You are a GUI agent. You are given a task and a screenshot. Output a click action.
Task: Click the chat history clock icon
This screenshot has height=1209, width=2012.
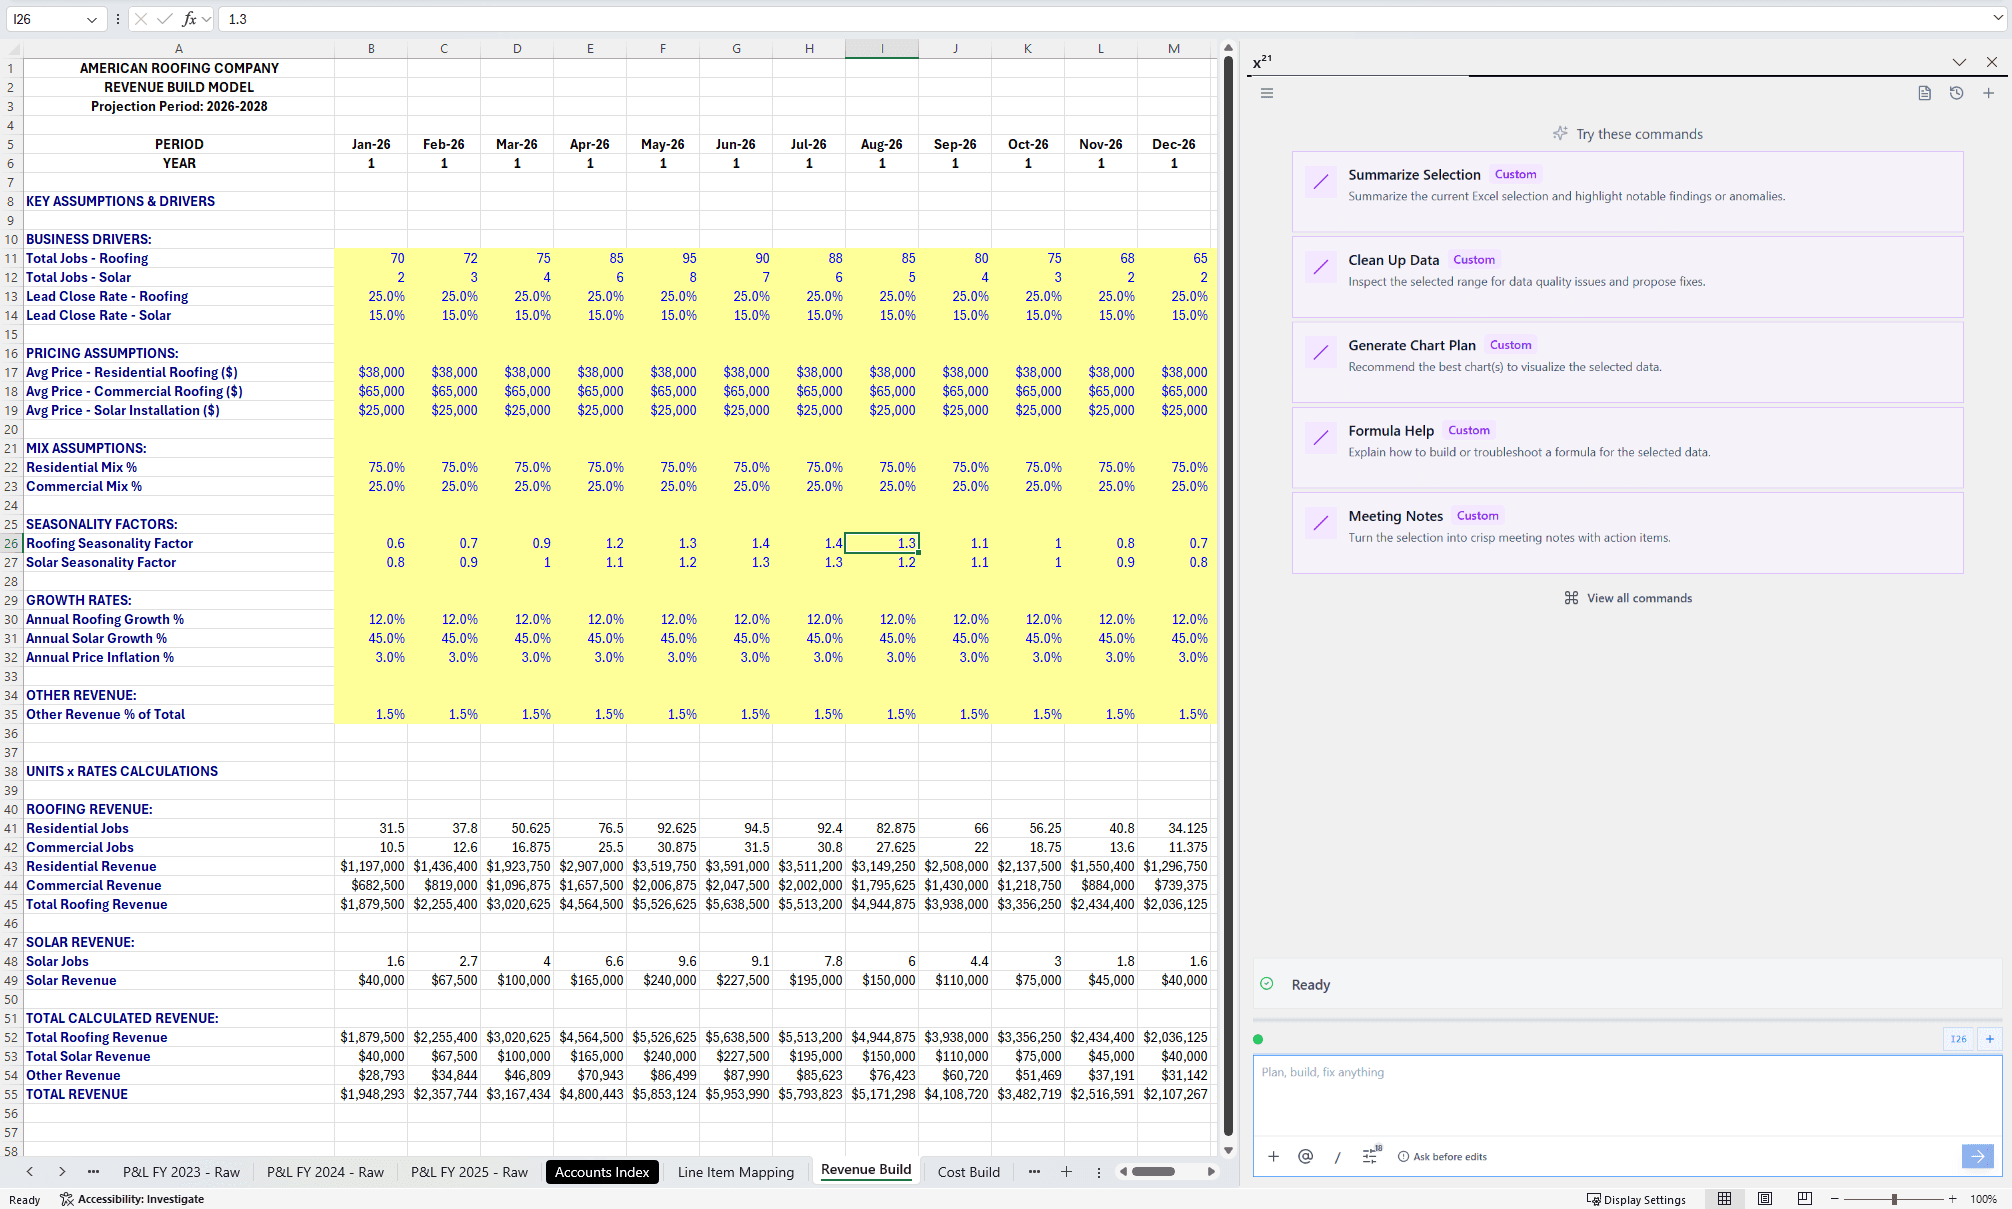[x=1956, y=93]
